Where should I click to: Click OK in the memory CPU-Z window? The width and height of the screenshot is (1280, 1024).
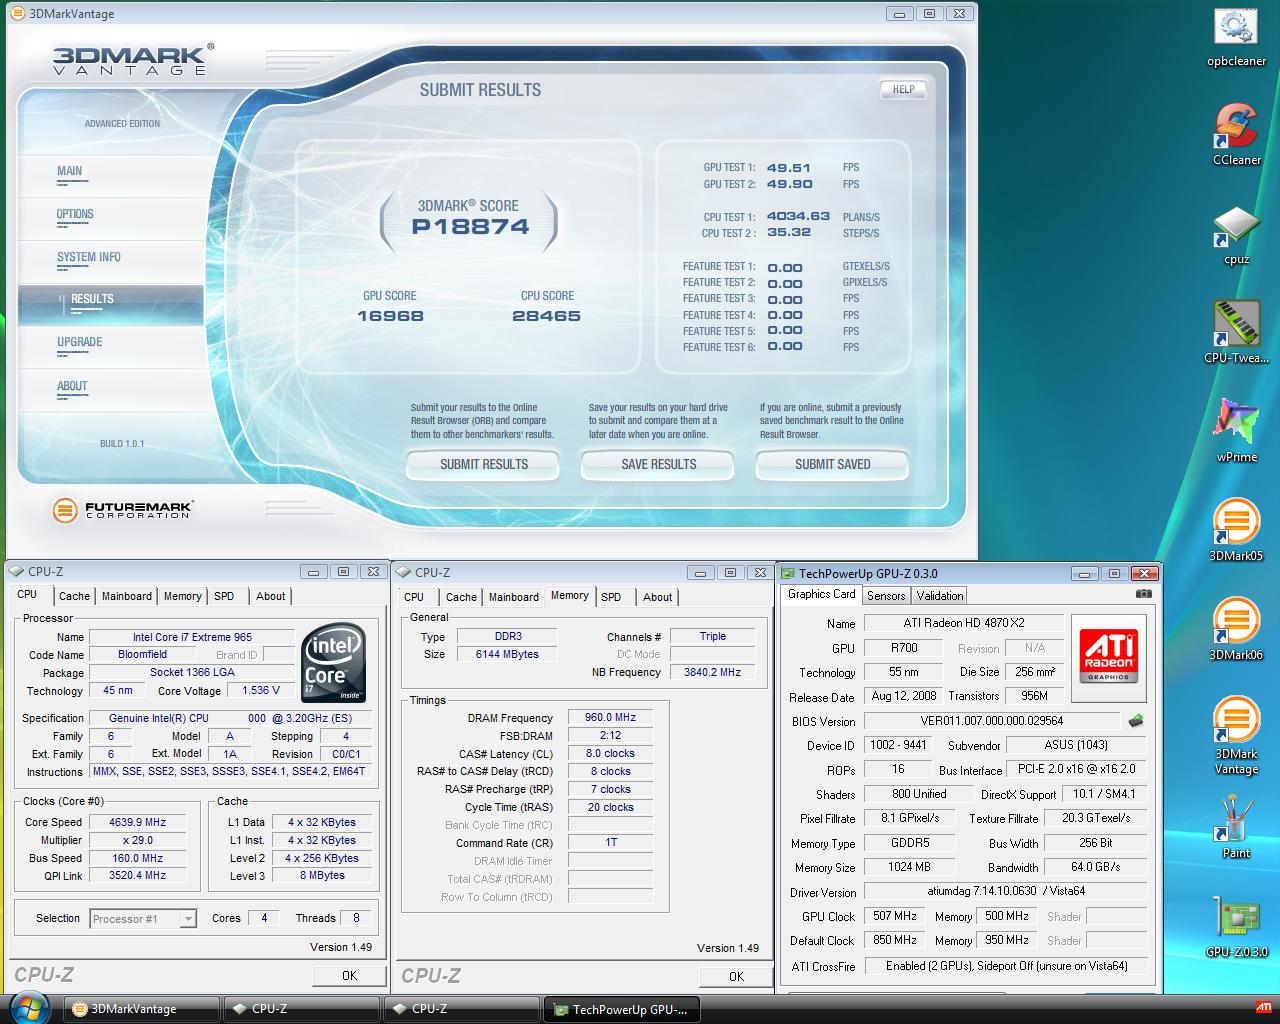[x=736, y=977]
